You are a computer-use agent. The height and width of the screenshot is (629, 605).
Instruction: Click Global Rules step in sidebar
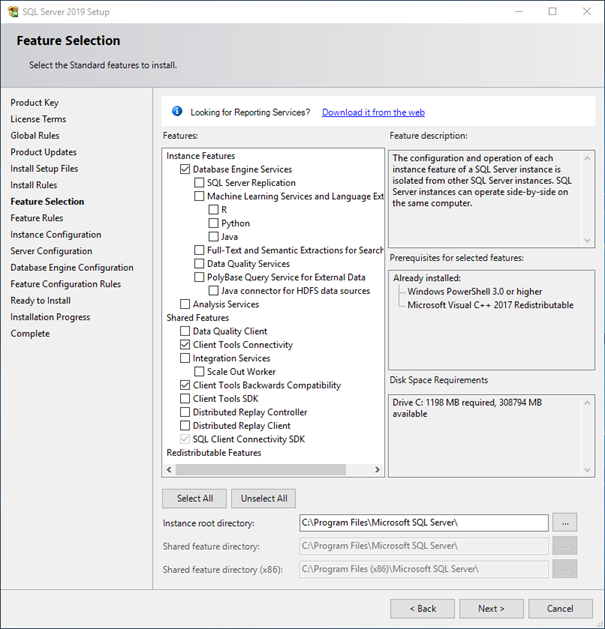point(35,136)
